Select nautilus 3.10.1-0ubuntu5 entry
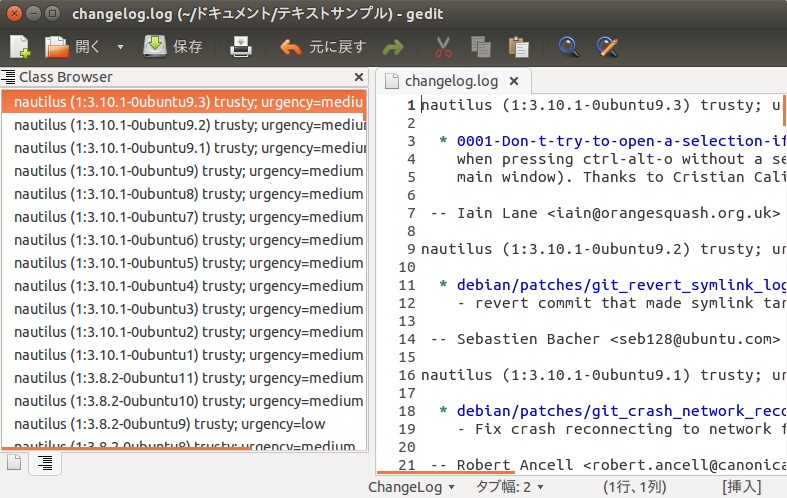 184,263
